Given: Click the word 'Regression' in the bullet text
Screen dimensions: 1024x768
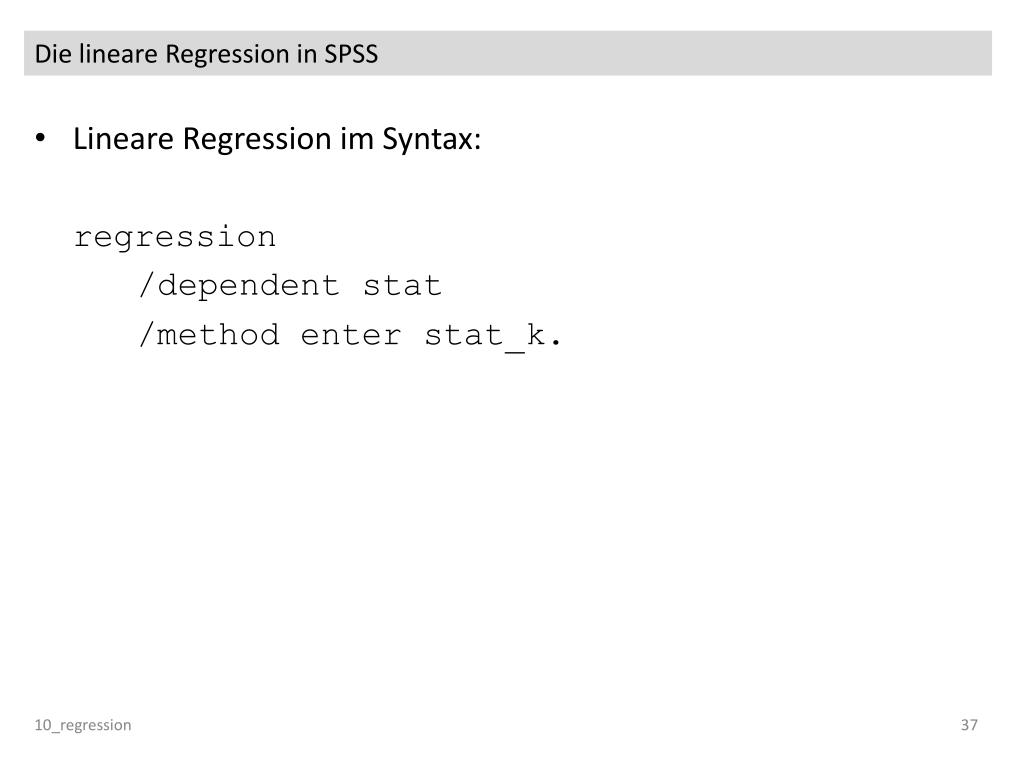Looking at the screenshot, I should point(257,140).
